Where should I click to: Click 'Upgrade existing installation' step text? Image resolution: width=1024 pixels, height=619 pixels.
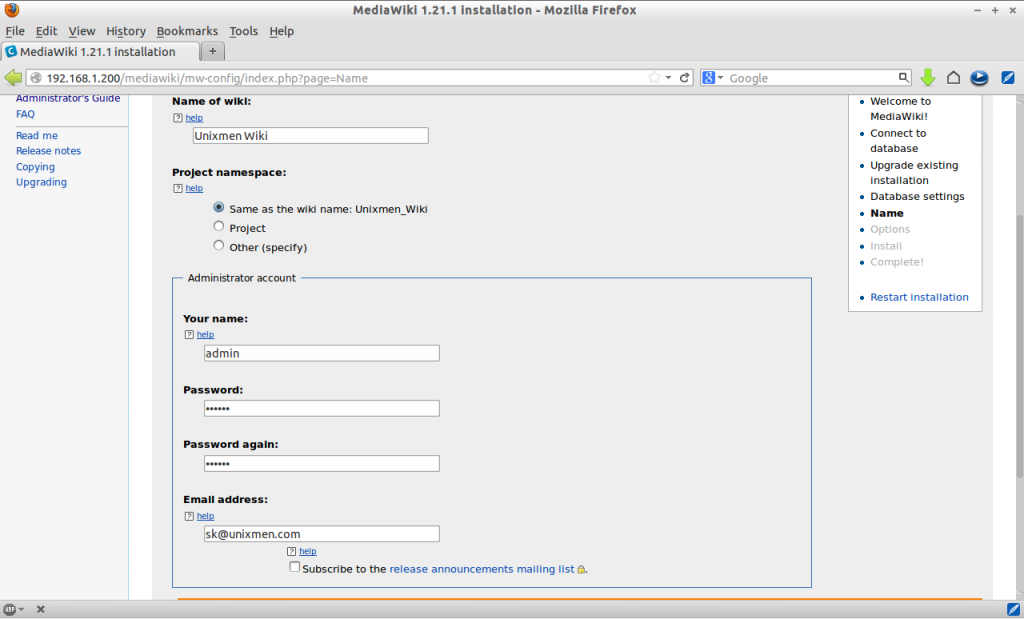(914, 173)
